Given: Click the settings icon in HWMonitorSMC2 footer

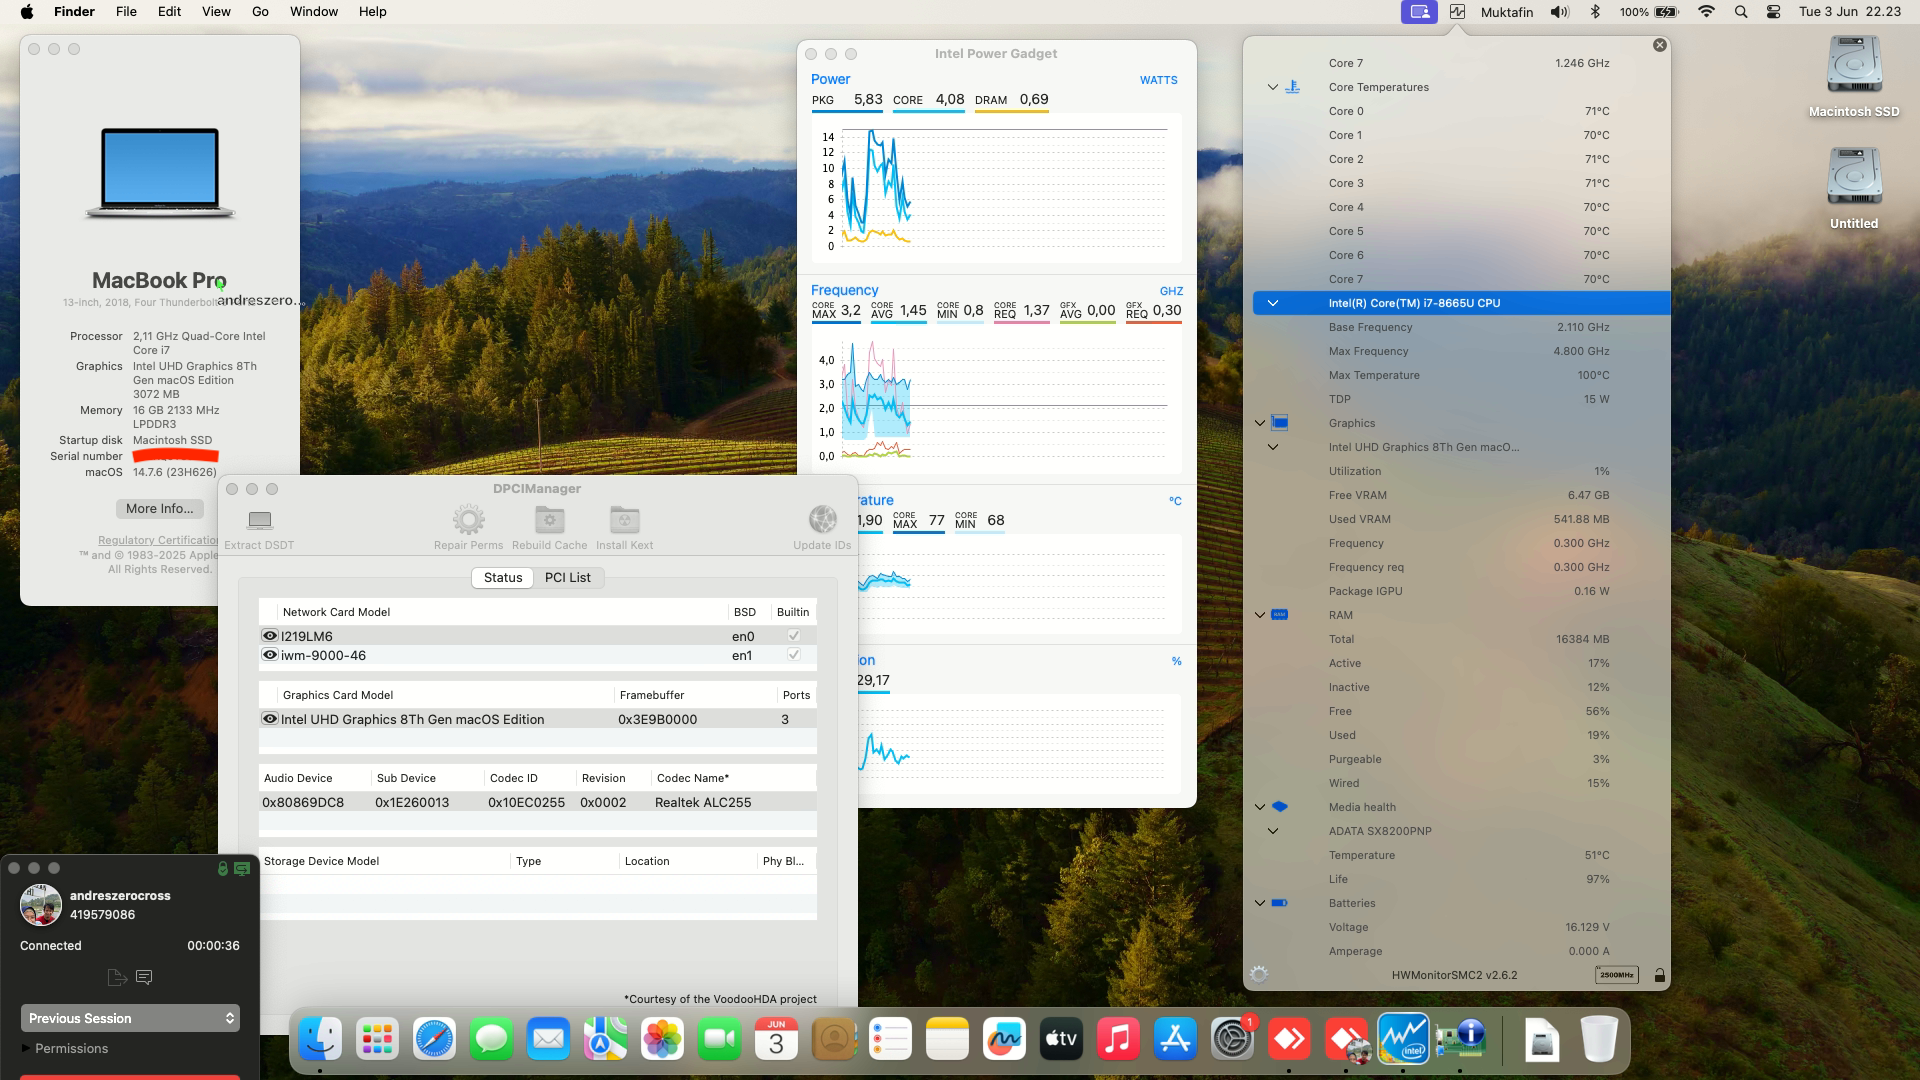Looking at the screenshot, I should [1259, 974].
